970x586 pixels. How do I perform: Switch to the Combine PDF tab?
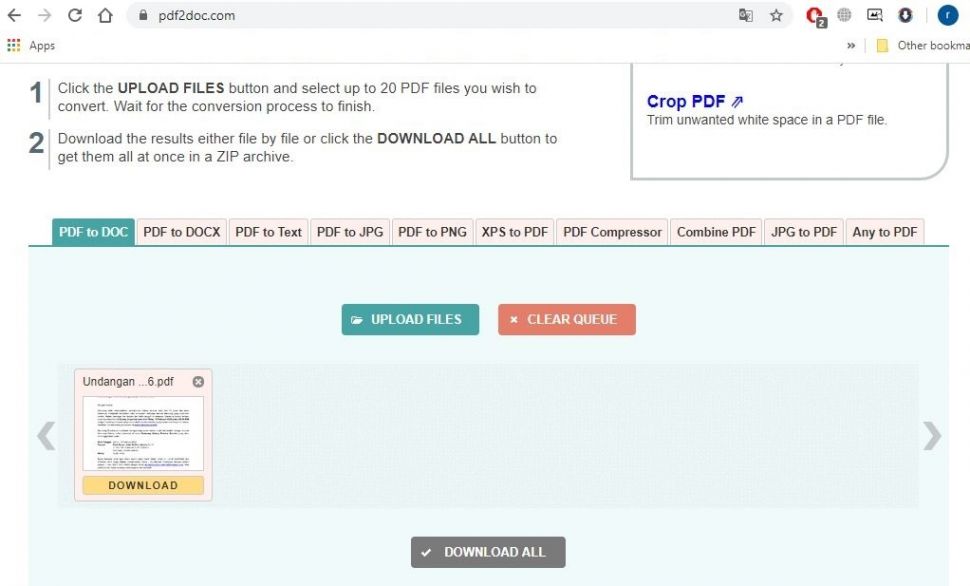716,232
